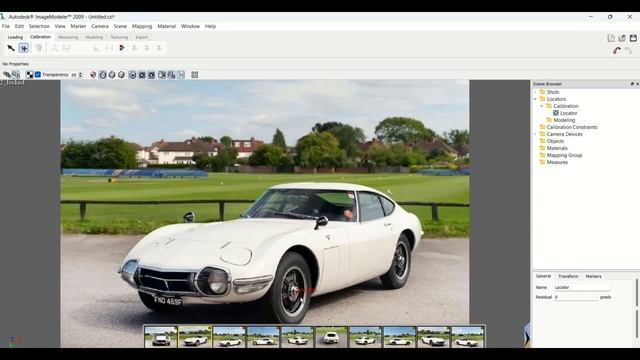Expand the Shots folder in Scene Browser
Viewport: 640px width, 360px height.
coord(536,92)
